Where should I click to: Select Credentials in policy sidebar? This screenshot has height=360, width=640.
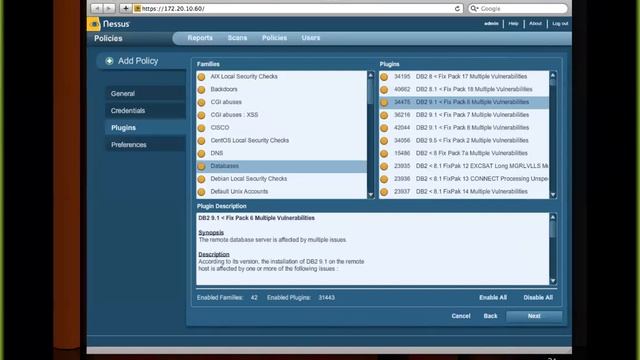coord(145,111)
